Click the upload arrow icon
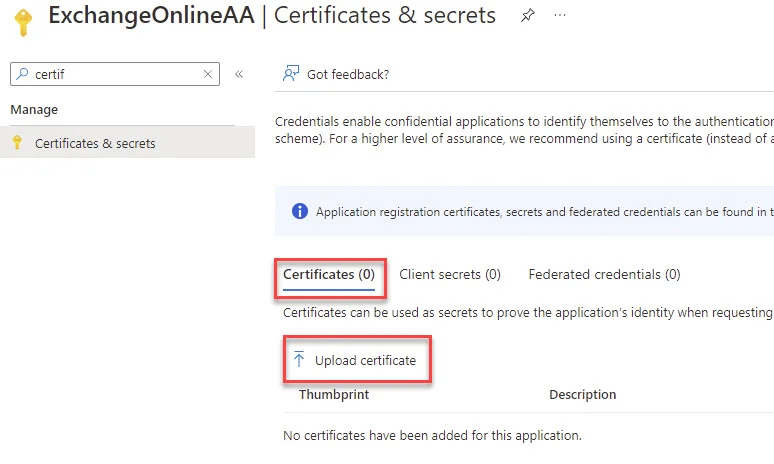The image size is (774, 464). pyautogui.click(x=299, y=359)
